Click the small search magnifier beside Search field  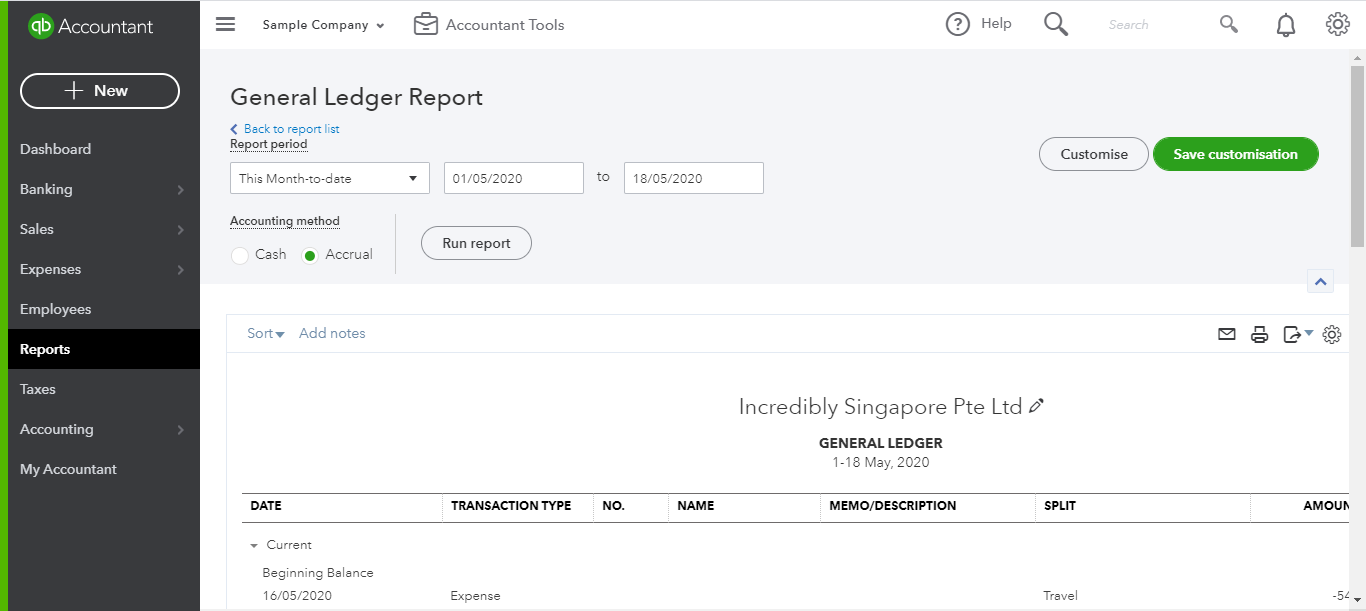tap(1229, 24)
